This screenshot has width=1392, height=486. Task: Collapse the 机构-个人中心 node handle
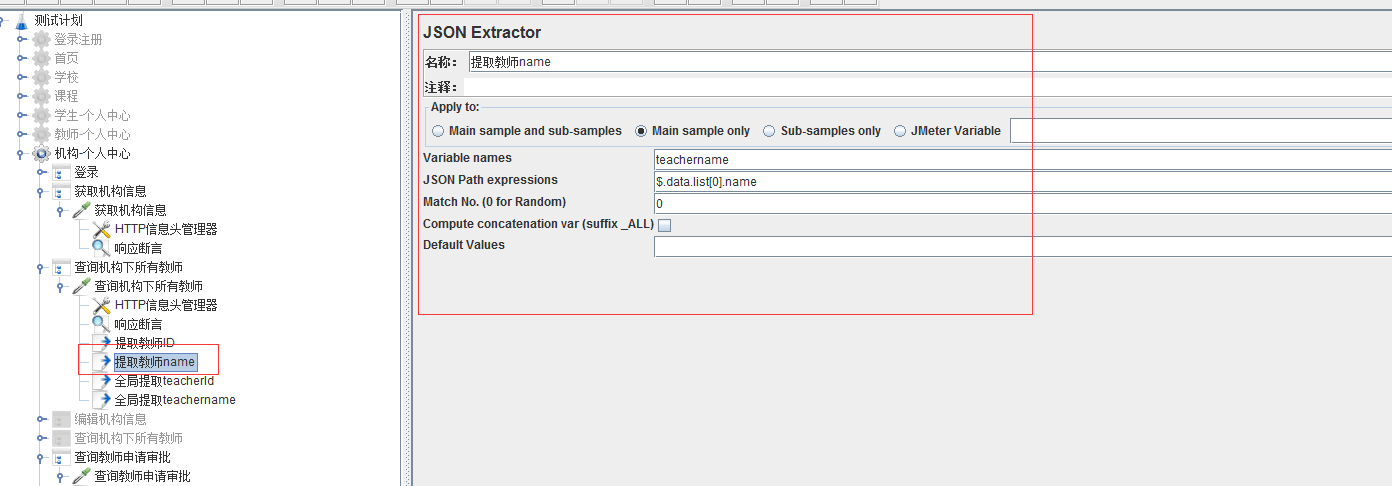21,154
